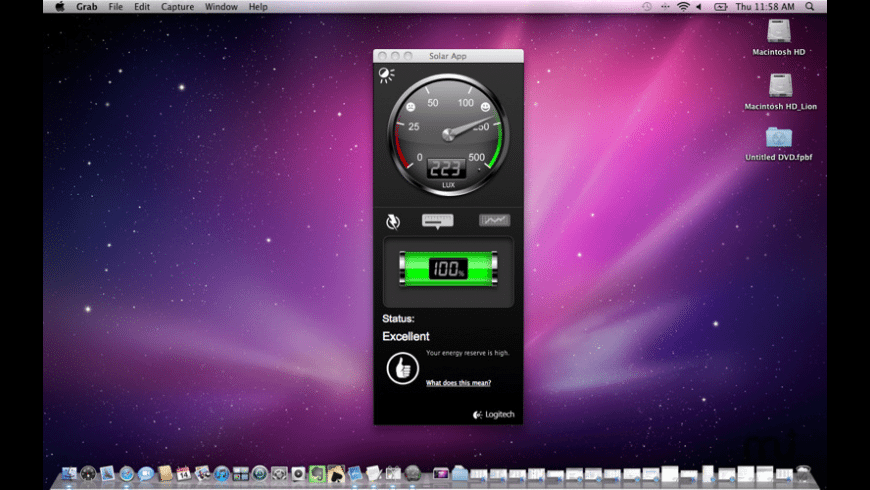This screenshot has height=490, width=870.
Task: Click the clock showing Thu 11:58 AM
Action: pos(765,7)
